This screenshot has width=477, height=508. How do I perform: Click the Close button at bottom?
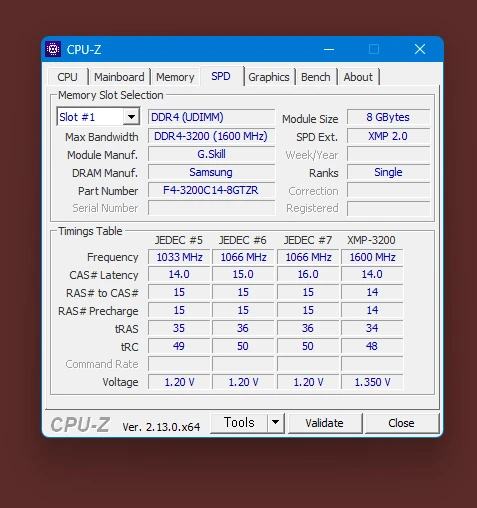(x=401, y=423)
